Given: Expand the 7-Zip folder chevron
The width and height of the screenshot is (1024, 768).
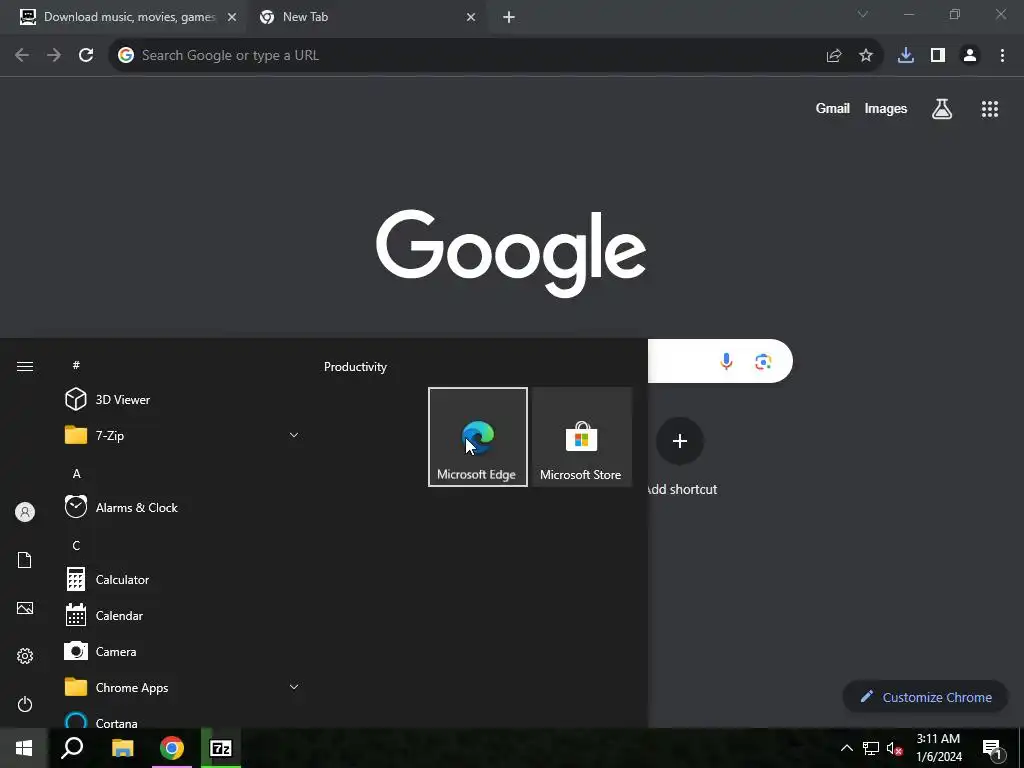Looking at the screenshot, I should 294,435.
